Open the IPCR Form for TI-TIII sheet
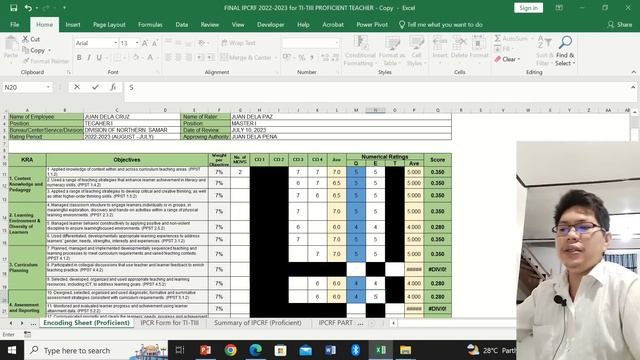The width and height of the screenshot is (640, 360). pyautogui.click(x=170, y=322)
